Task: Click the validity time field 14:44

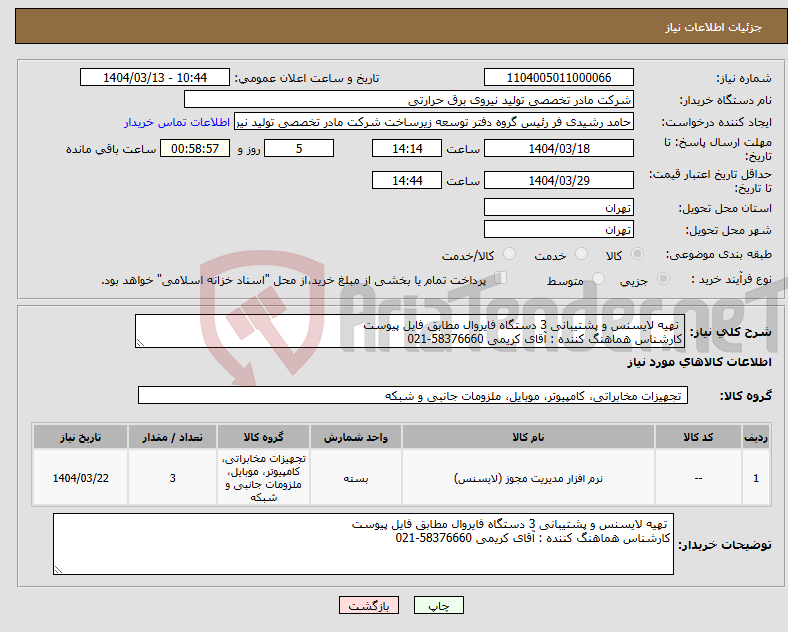Action: coord(407,180)
